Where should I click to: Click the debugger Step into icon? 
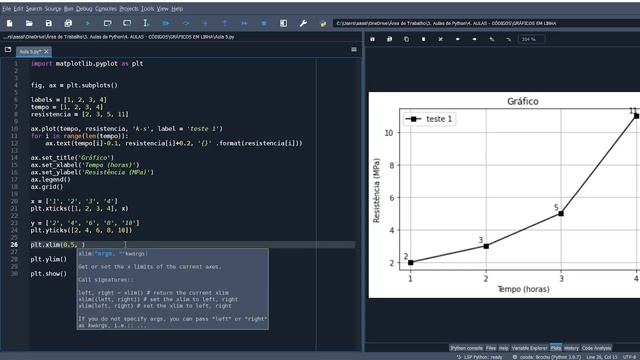click(x=205, y=24)
